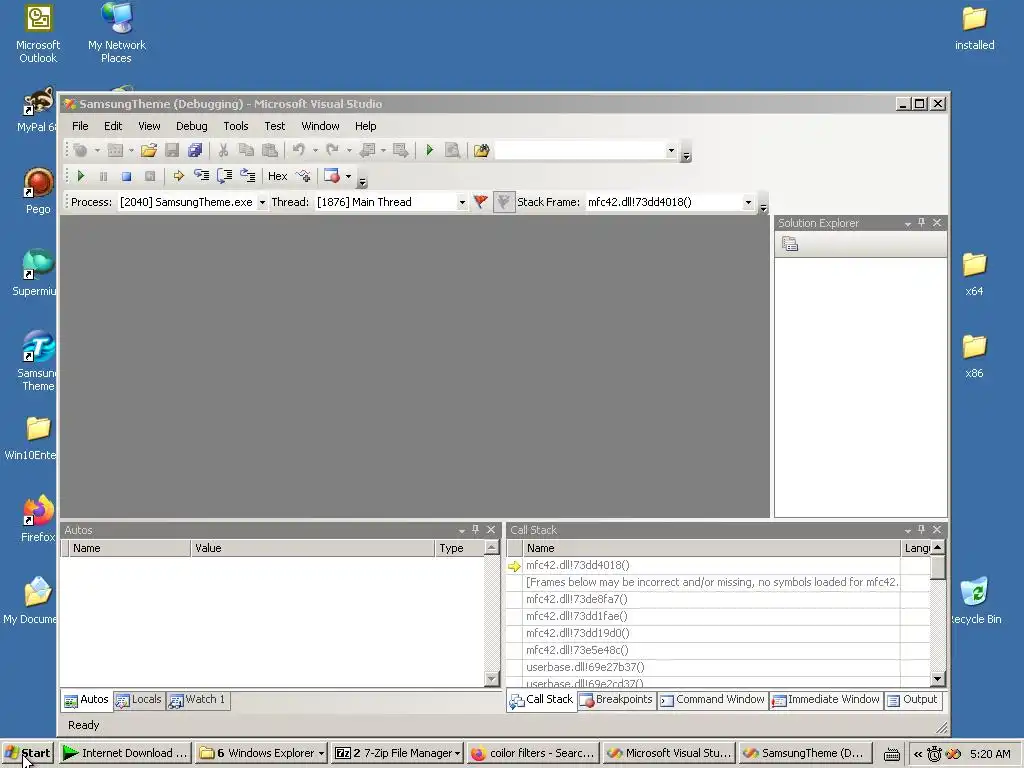This screenshot has height=768, width=1024.
Task: Click the Call Stack scrollbar down arrow
Action: (x=938, y=679)
